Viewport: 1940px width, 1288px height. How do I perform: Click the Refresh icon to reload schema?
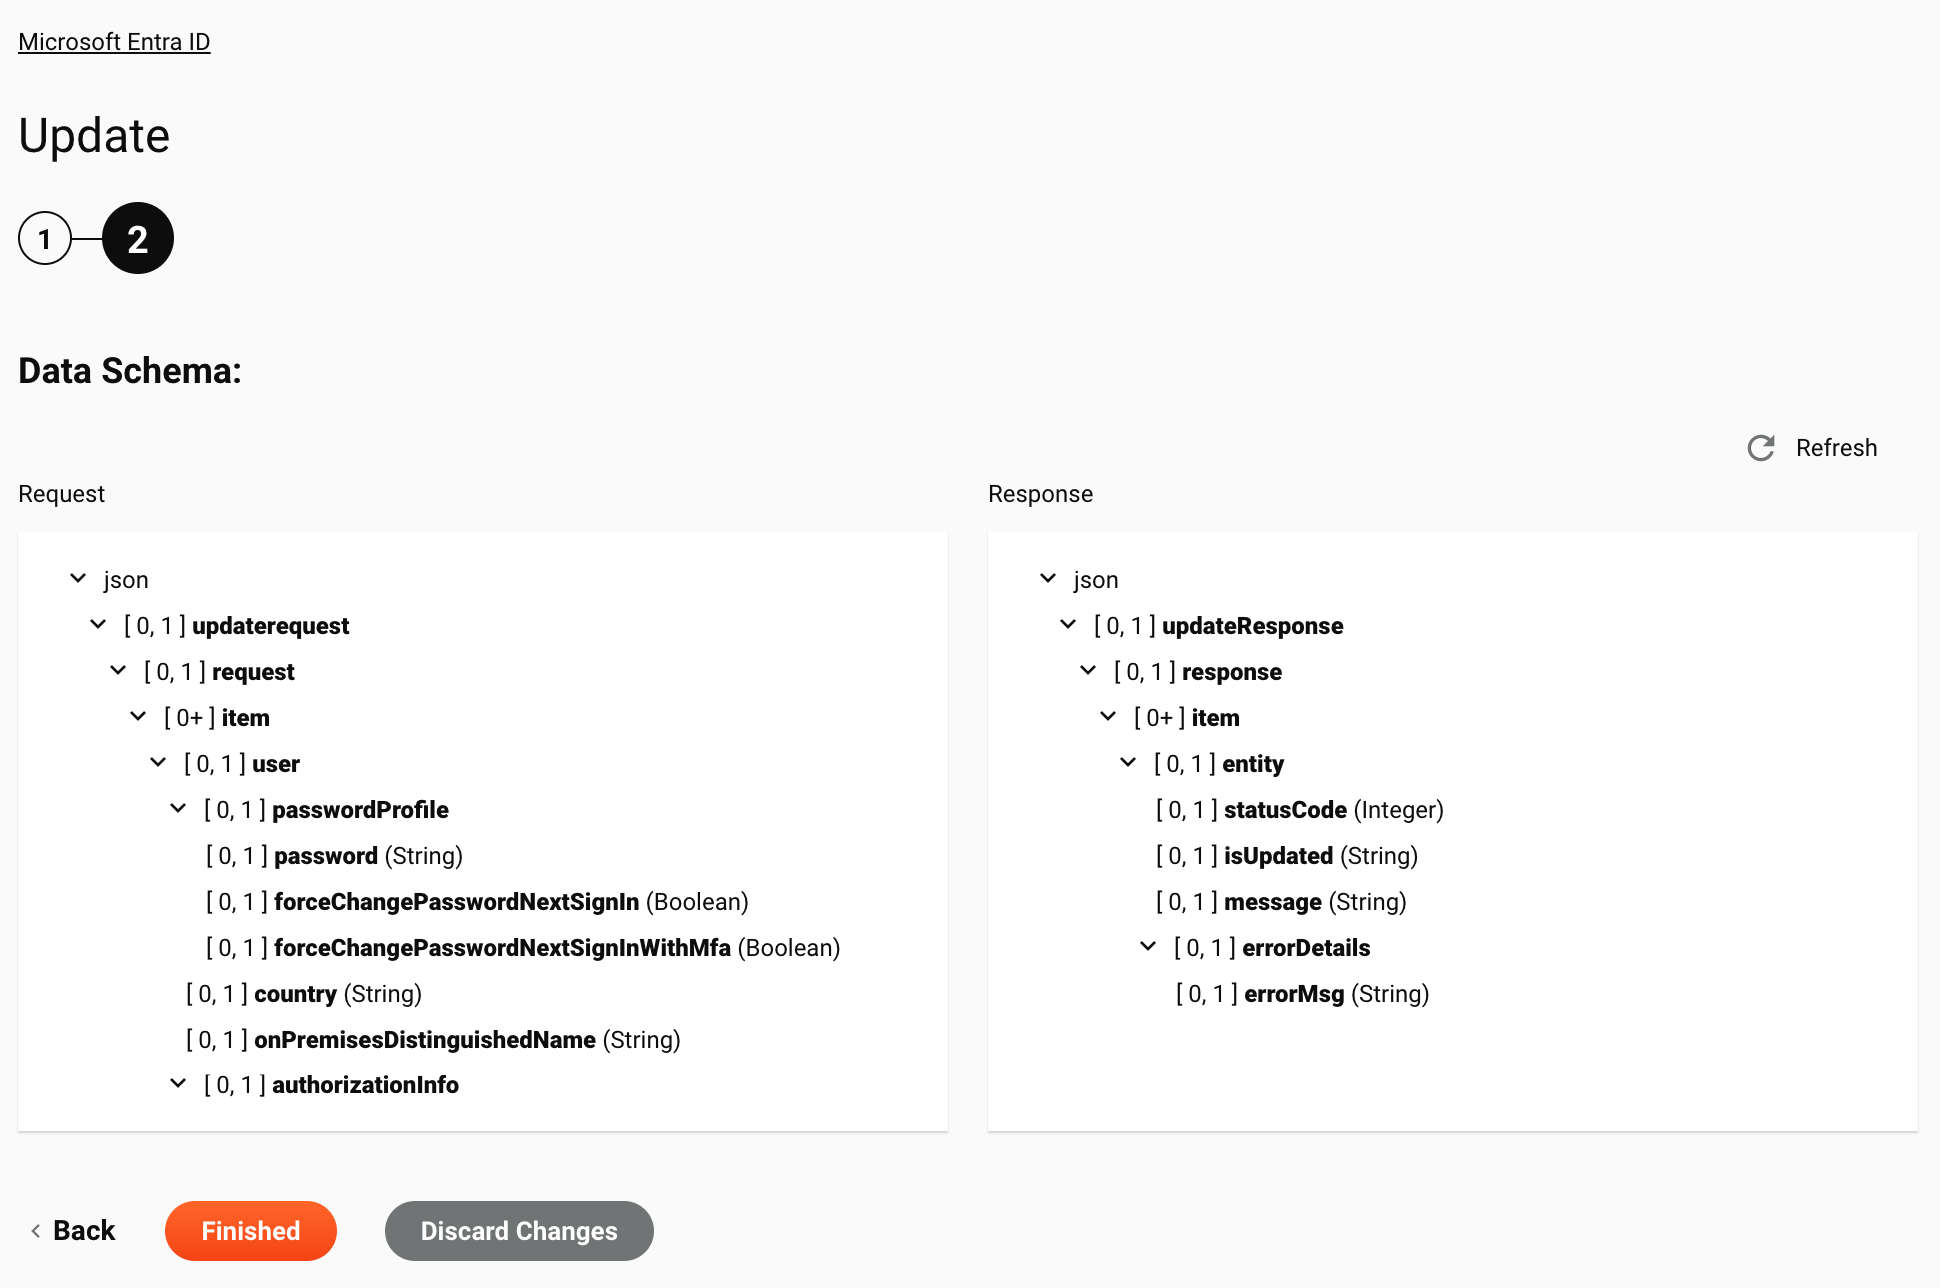(1759, 447)
